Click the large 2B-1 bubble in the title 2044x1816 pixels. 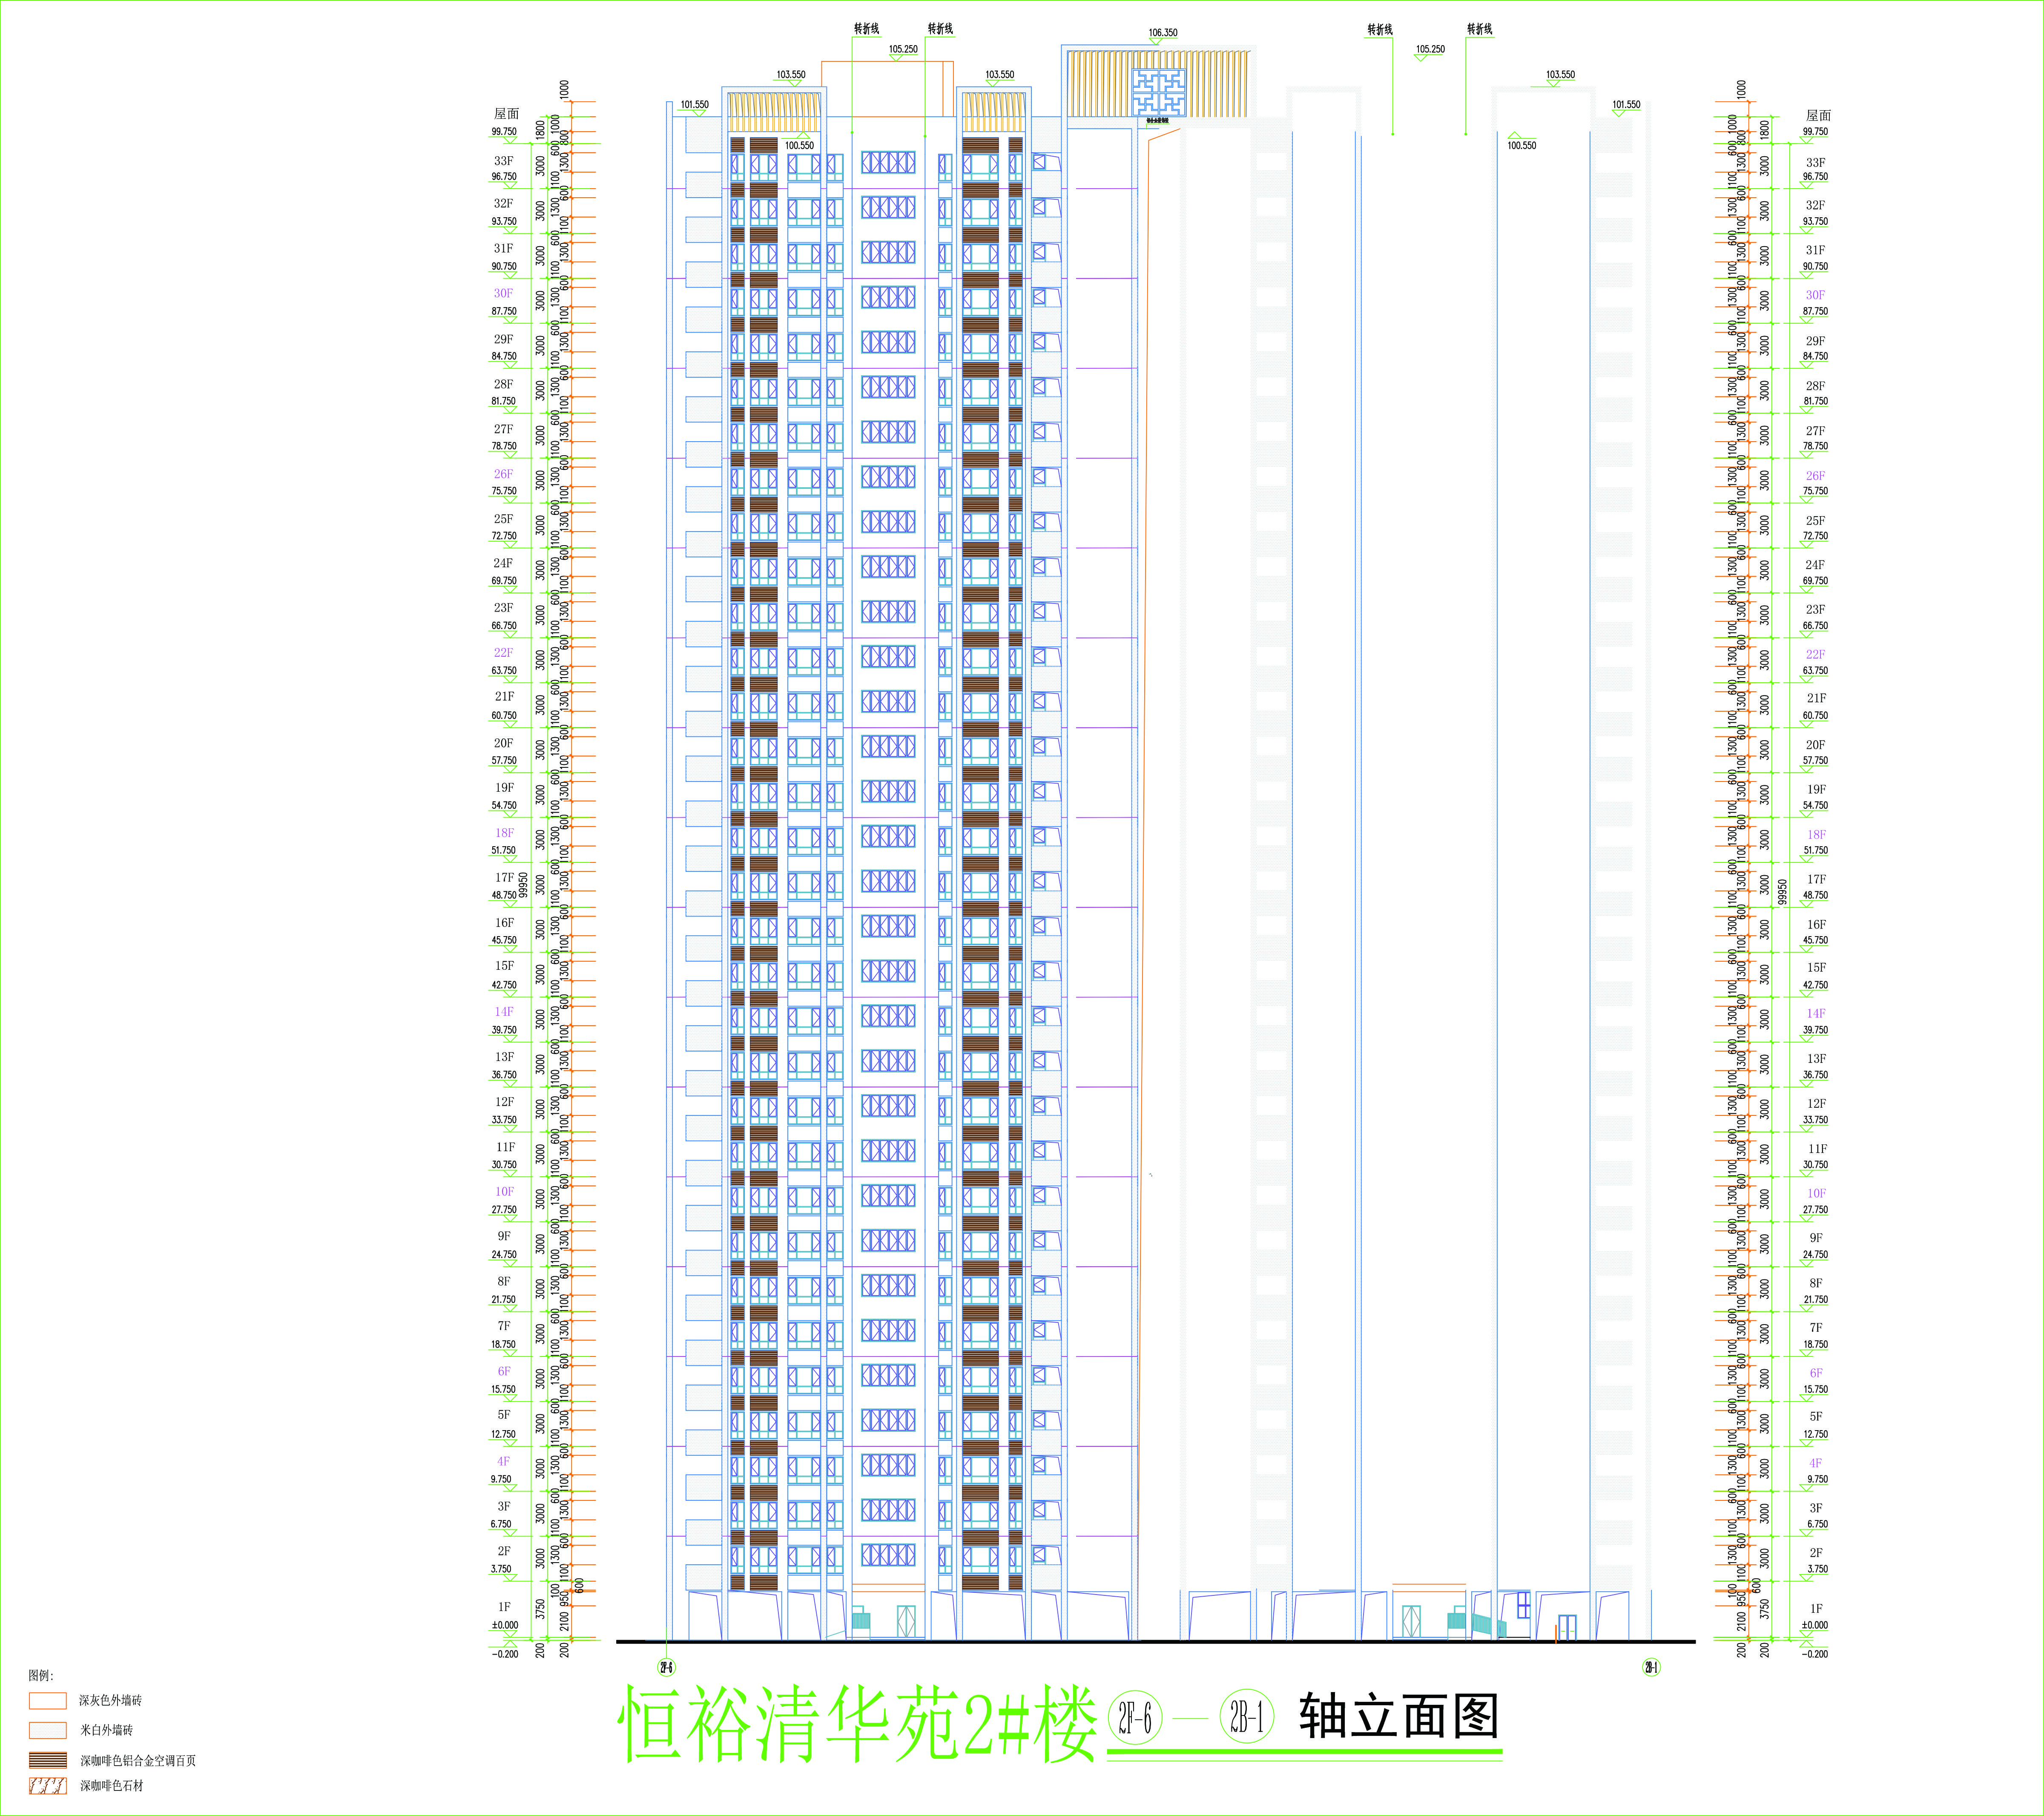[x=1247, y=1718]
